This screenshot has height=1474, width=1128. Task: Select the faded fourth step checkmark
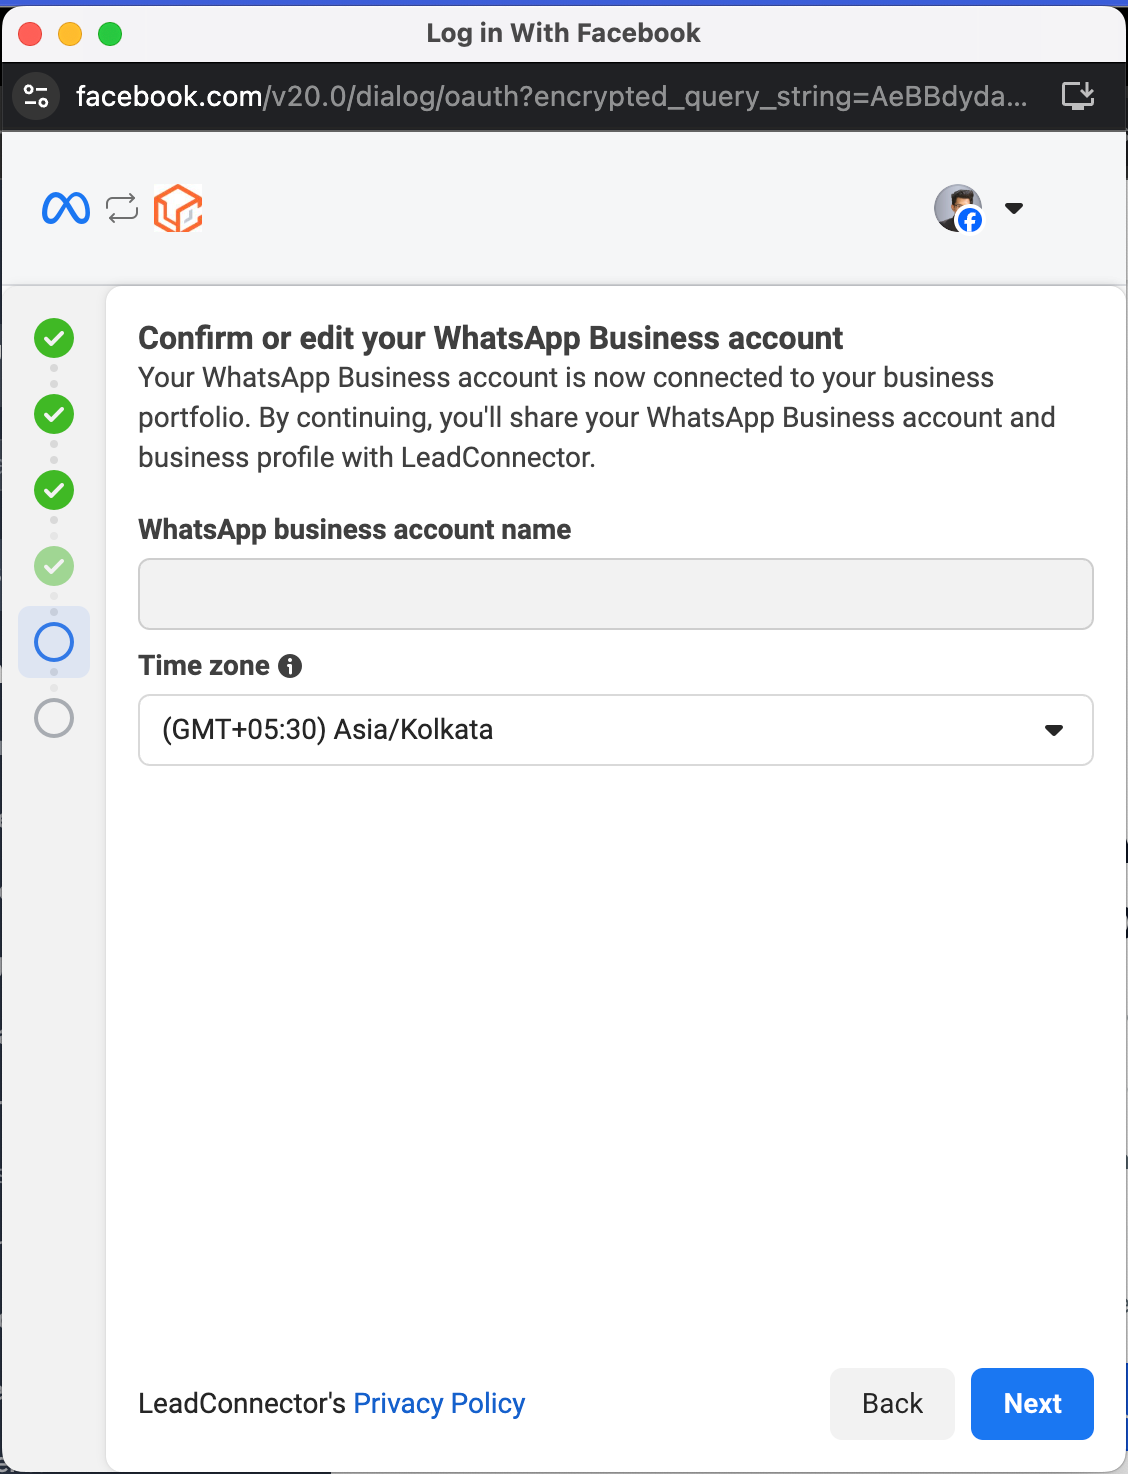[54, 566]
